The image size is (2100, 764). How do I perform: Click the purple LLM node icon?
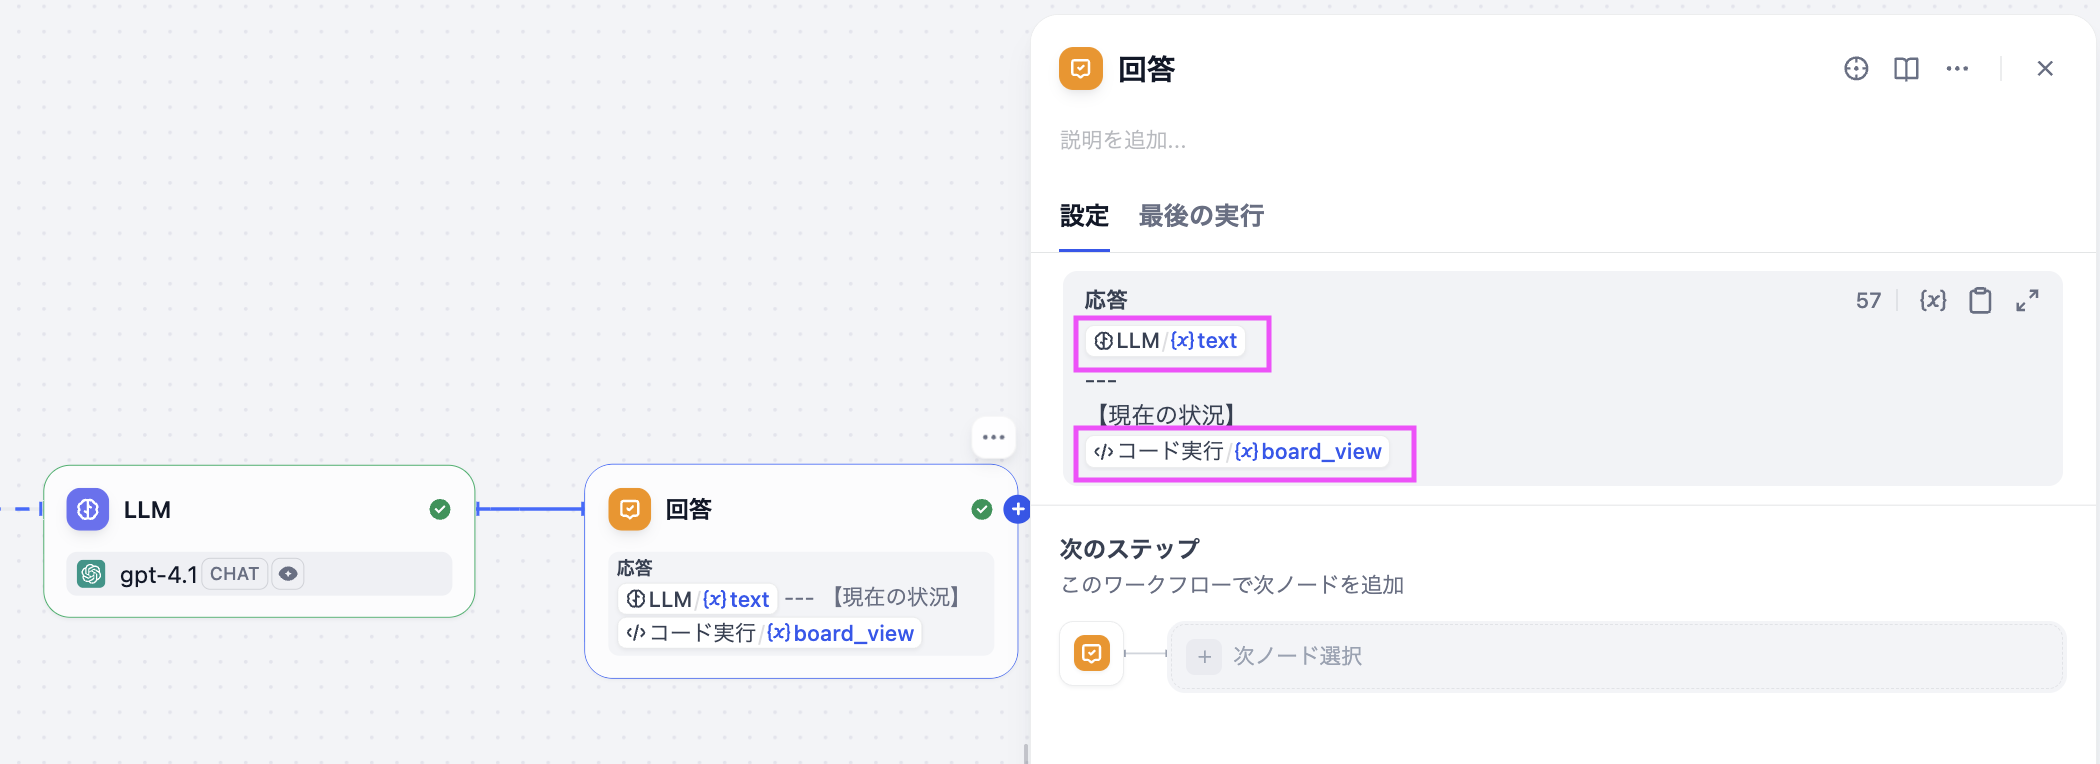(x=88, y=509)
